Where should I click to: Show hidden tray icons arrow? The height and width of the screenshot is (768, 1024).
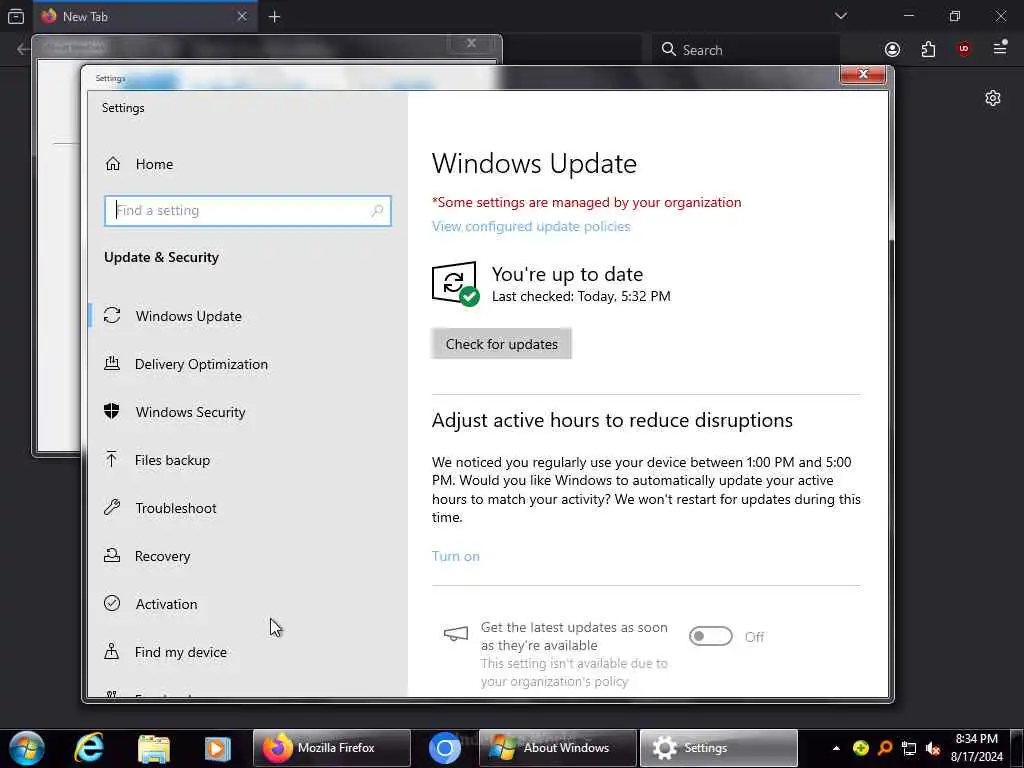click(836, 748)
